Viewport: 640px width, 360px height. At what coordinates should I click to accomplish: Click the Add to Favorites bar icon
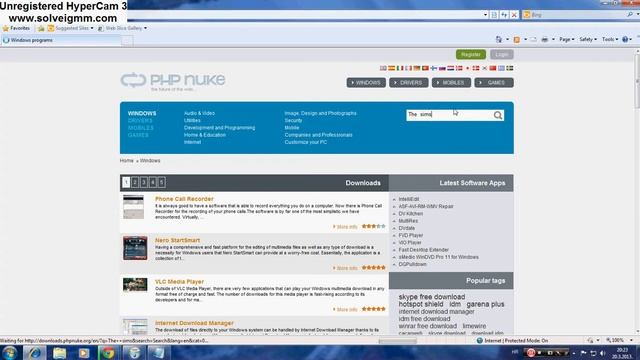coord(41,28)
